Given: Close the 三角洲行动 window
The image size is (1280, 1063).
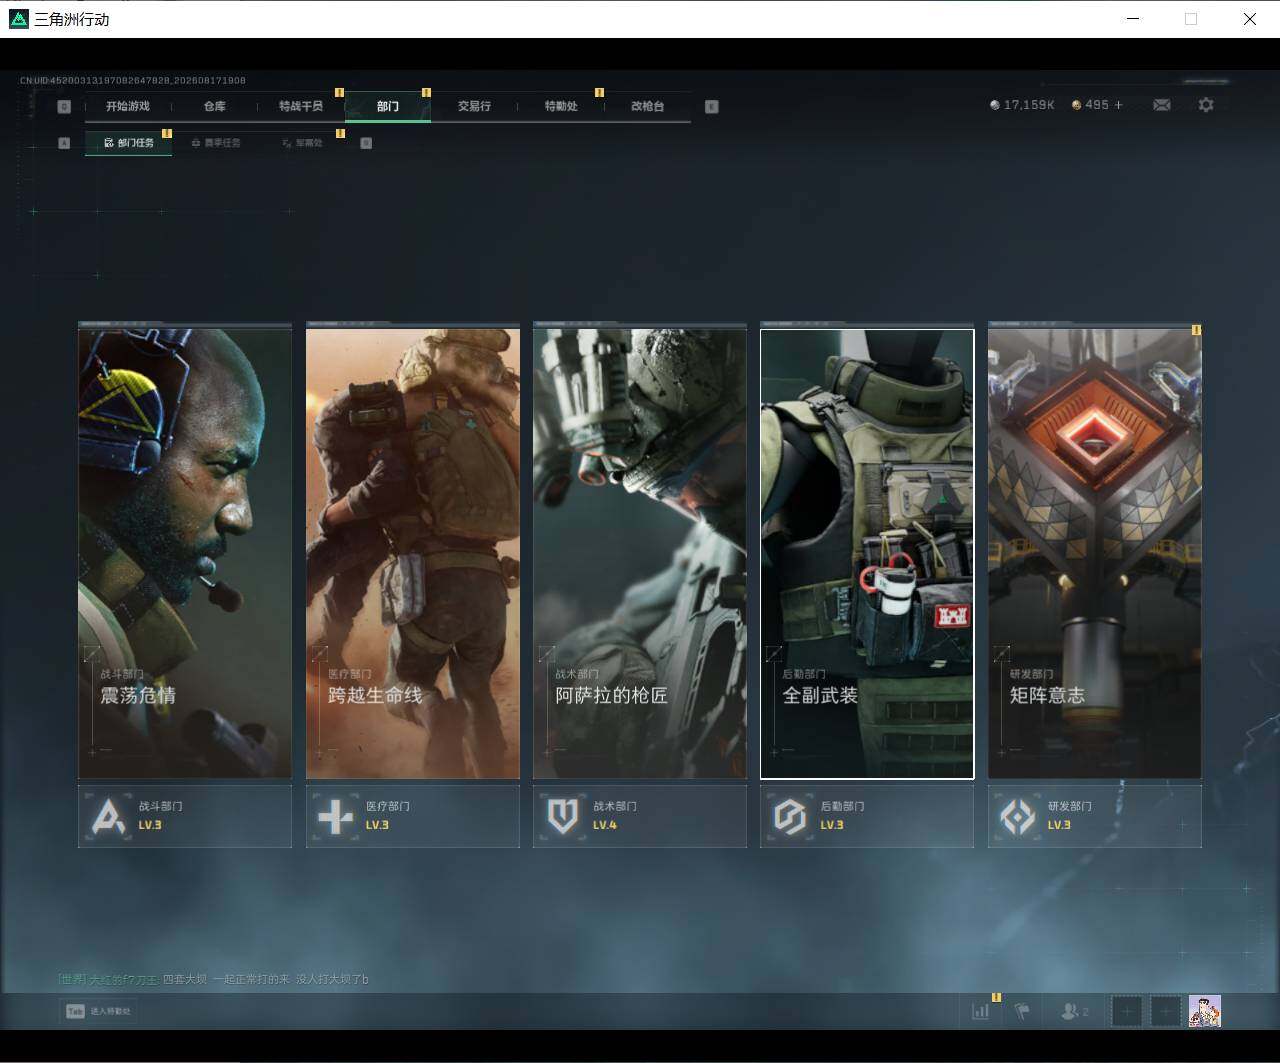Looking at the screenshot, I should tap(1249, 19).
